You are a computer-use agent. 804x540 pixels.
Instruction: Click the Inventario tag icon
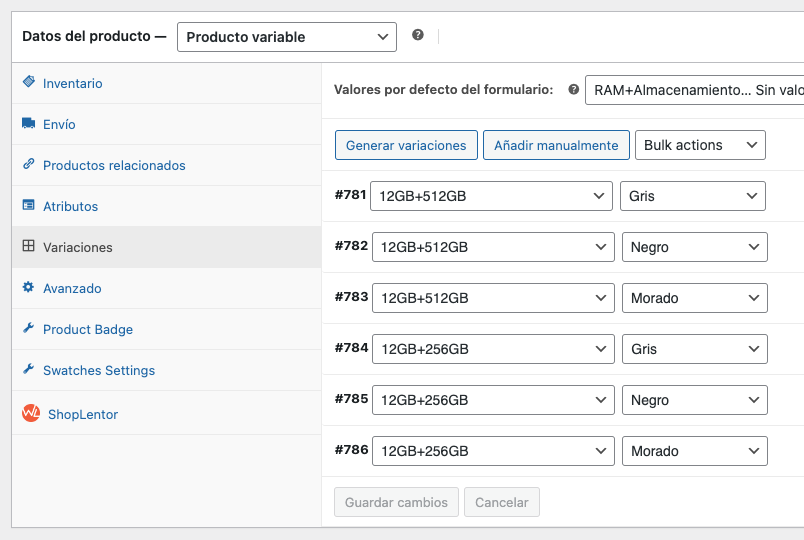click(29, 83)
